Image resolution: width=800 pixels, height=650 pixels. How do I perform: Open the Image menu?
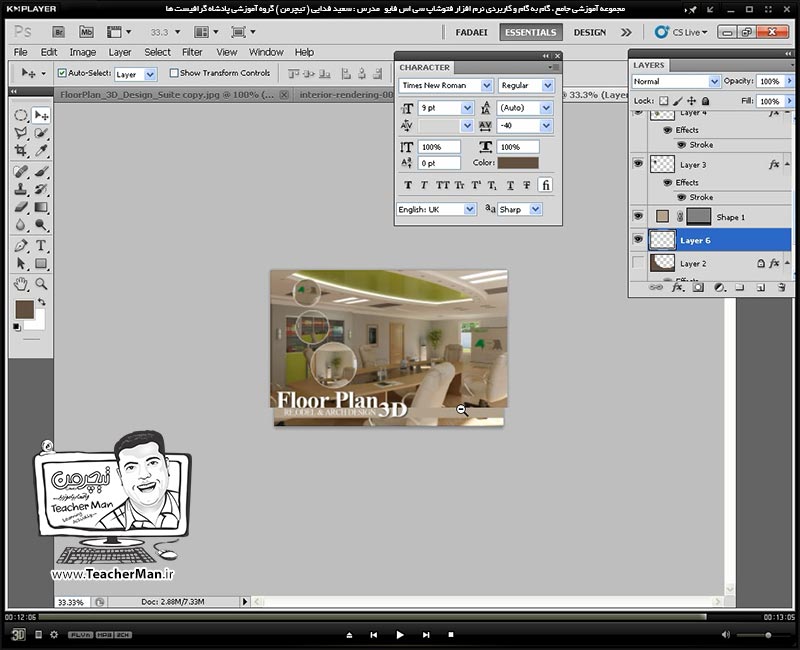83,52
